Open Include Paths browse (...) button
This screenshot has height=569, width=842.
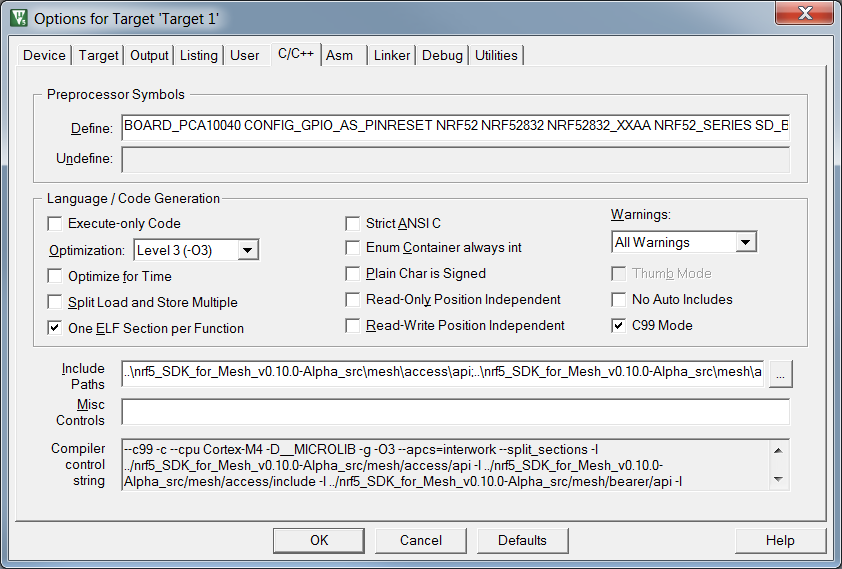click(781, 374)
